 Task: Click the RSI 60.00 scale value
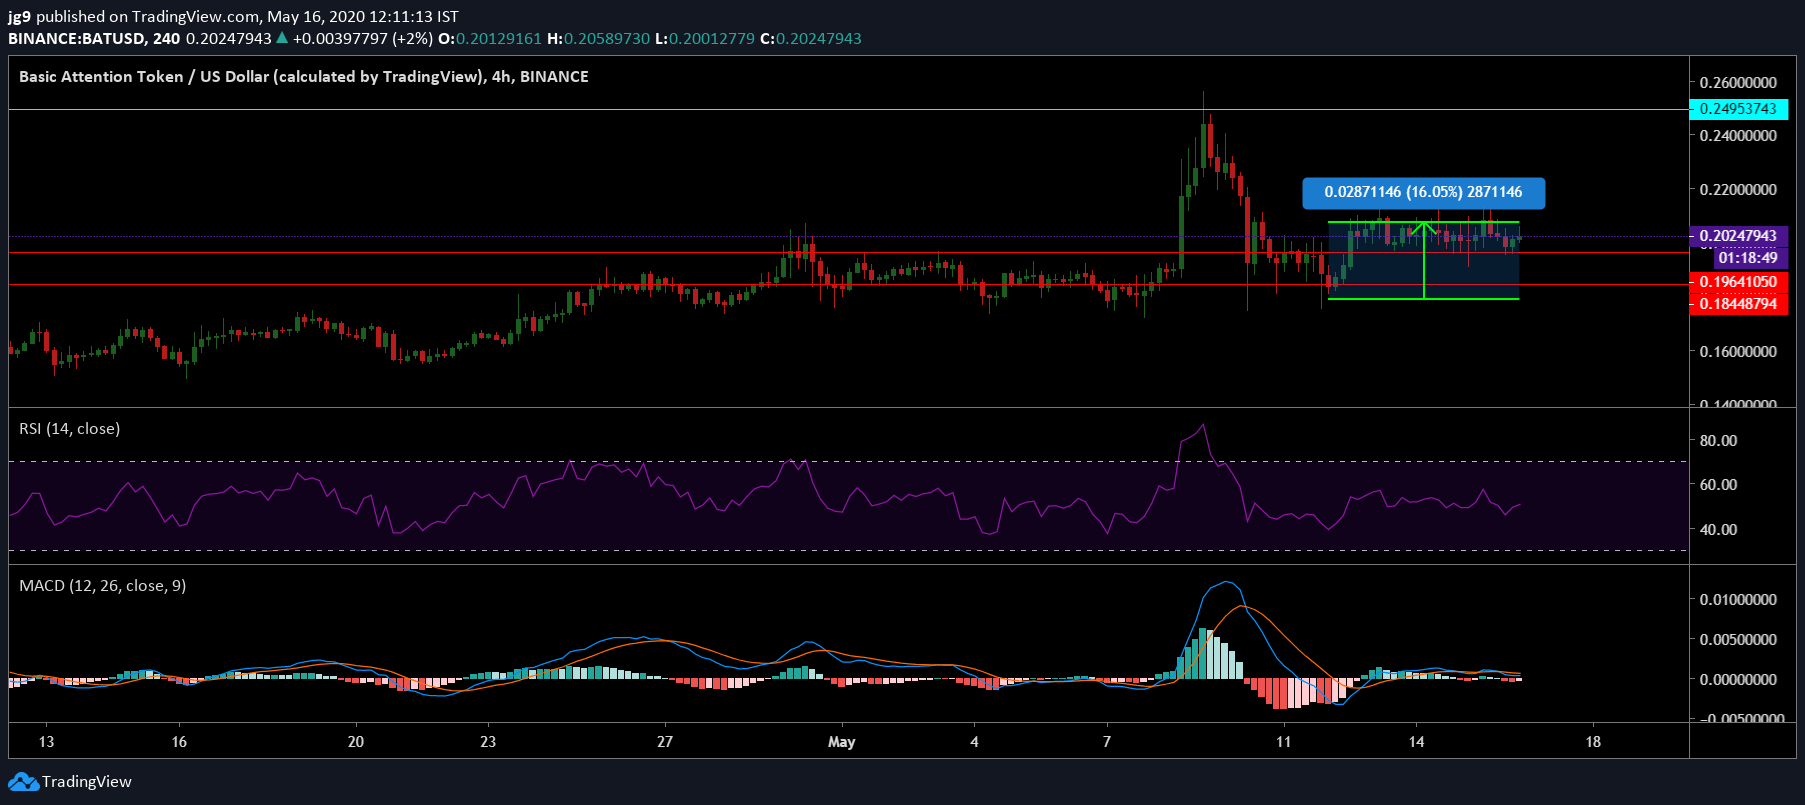[x=1718, y=485]
